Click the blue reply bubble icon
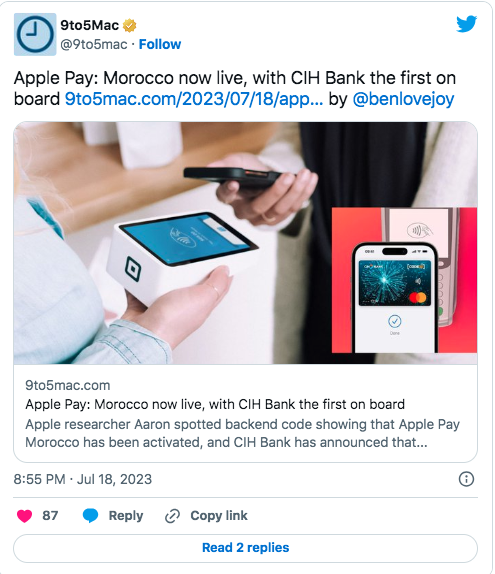This screenshot has width=495, height=574. point(90,515)
